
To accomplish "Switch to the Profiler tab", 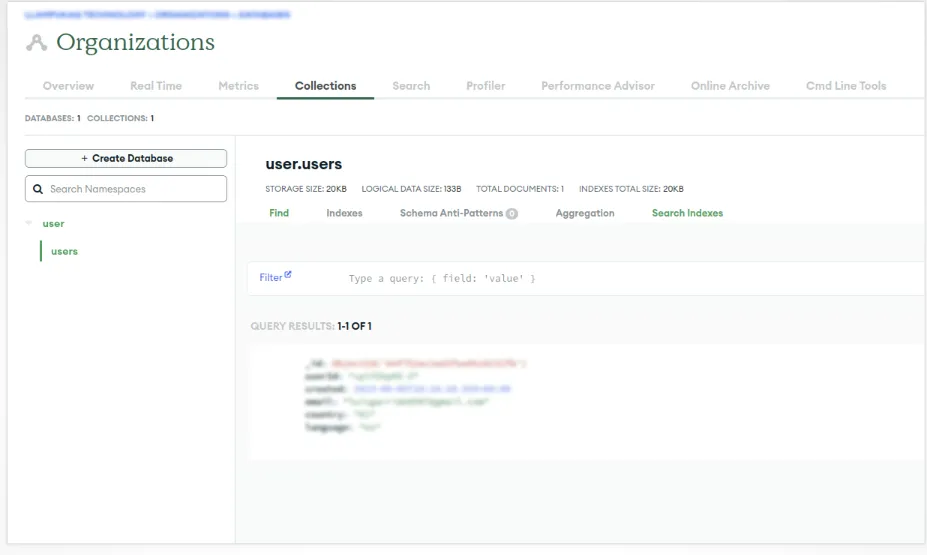I will coord(485,86).
